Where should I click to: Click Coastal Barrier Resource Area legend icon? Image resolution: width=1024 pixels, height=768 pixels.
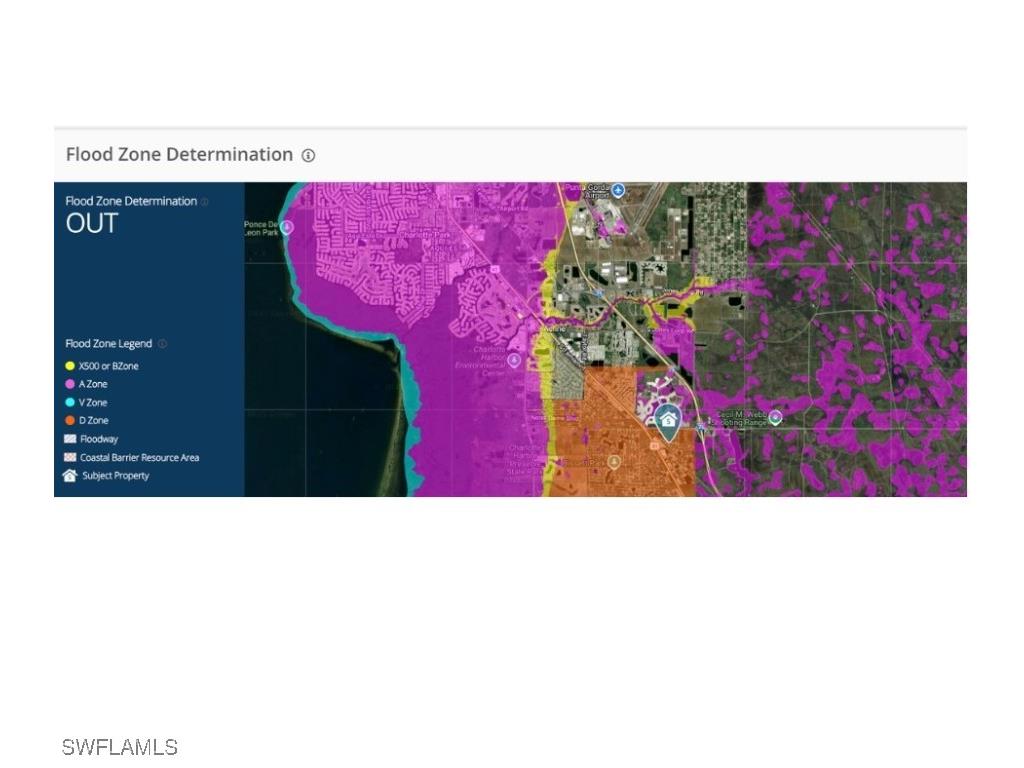[70, 457]
